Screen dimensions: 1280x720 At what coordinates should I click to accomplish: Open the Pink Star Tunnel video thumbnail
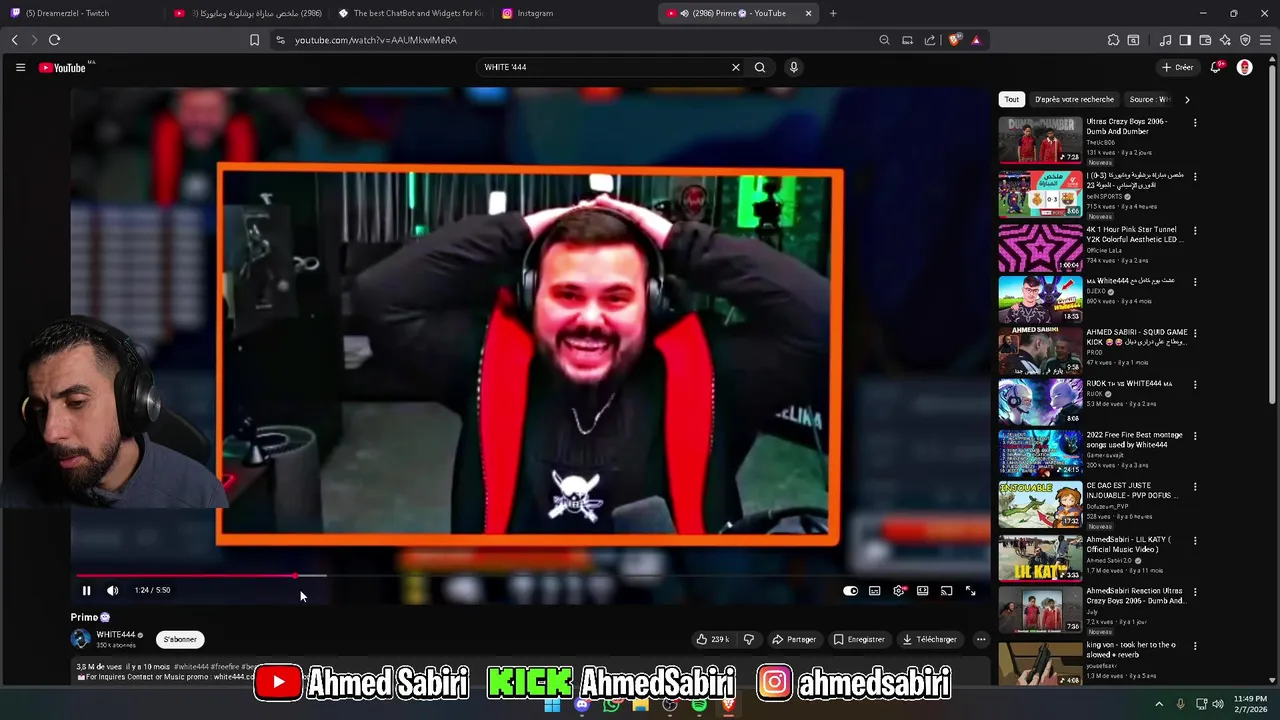1040,248
